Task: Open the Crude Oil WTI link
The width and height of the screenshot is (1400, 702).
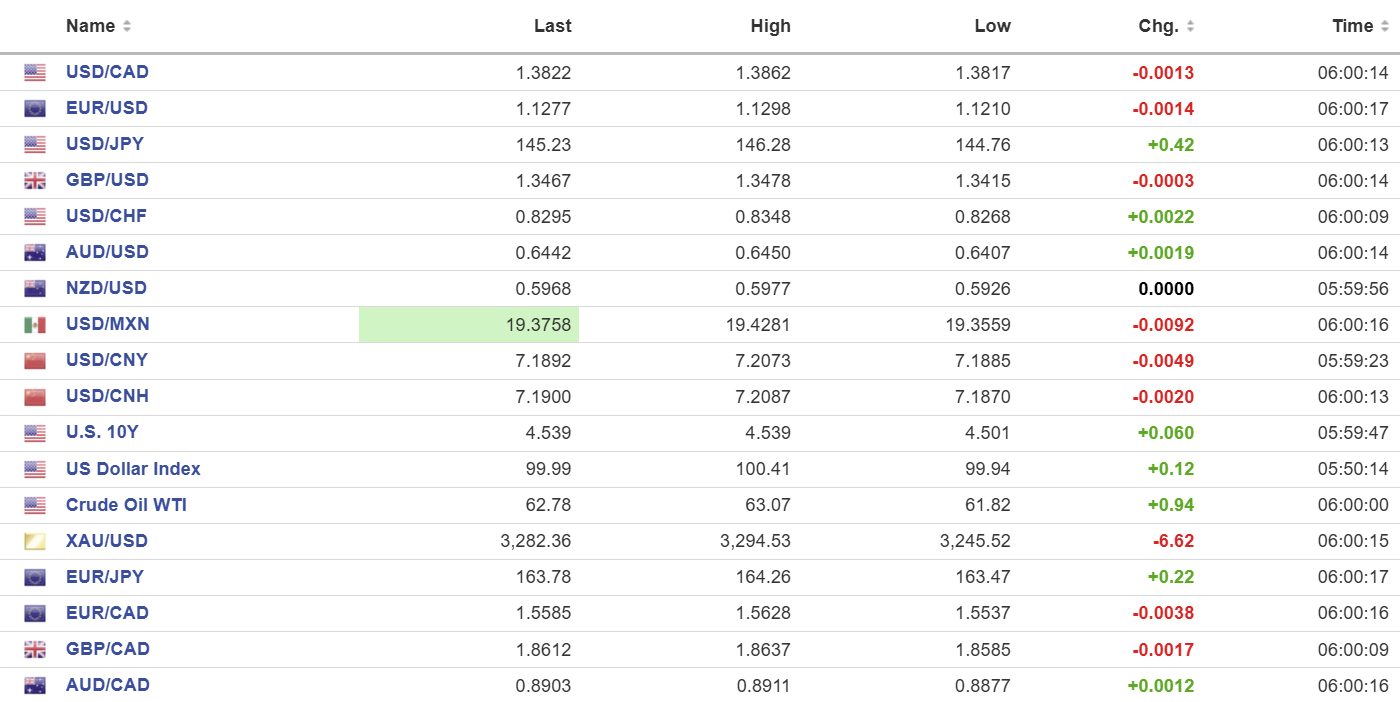Action: (126, 505)
